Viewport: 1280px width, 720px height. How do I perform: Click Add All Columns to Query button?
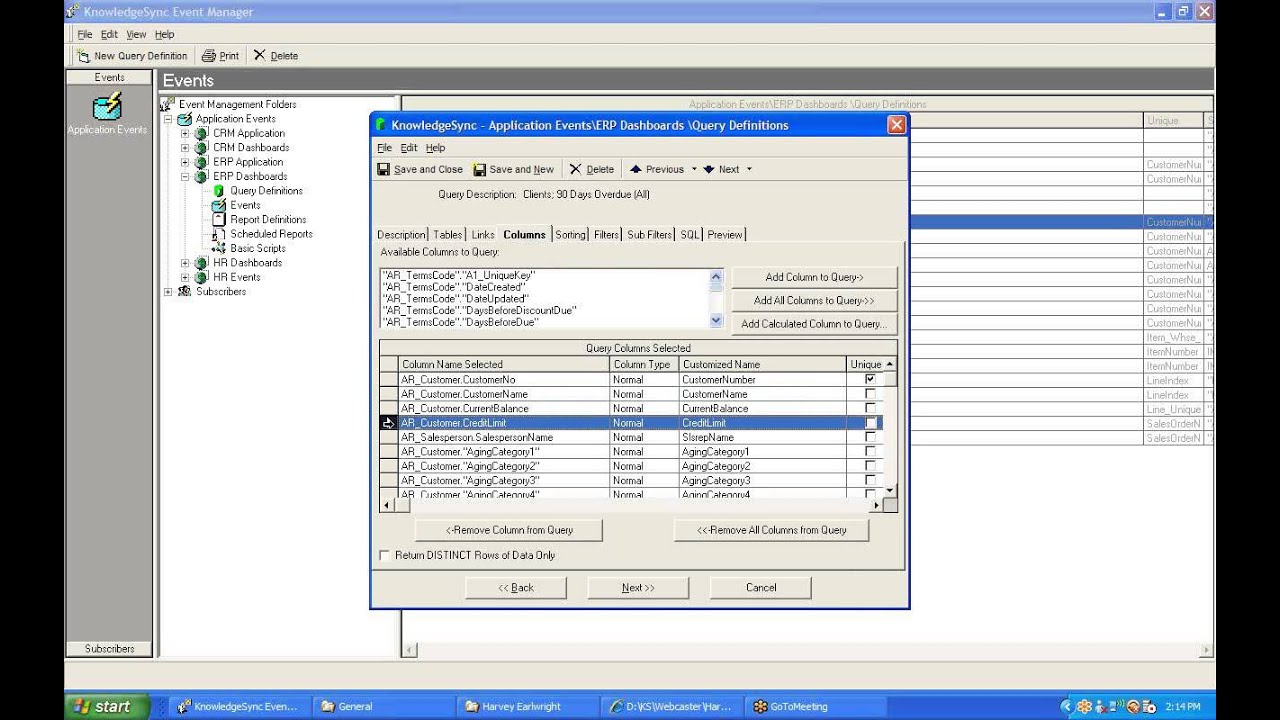[x=814, y=300]
